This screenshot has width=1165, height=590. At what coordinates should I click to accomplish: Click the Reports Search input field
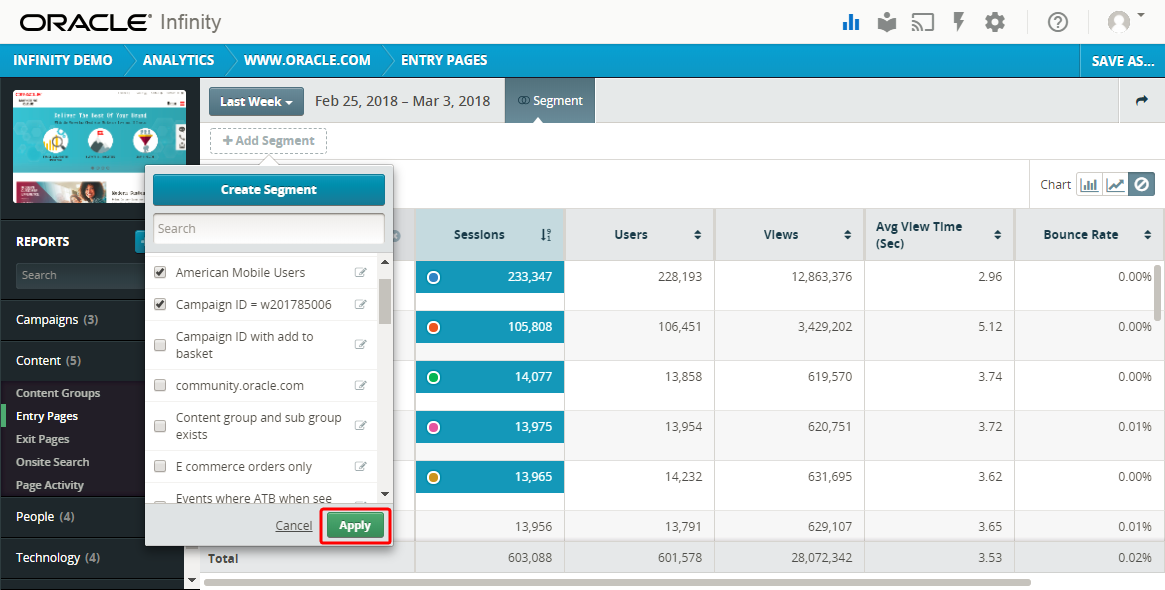pos(80,275)
